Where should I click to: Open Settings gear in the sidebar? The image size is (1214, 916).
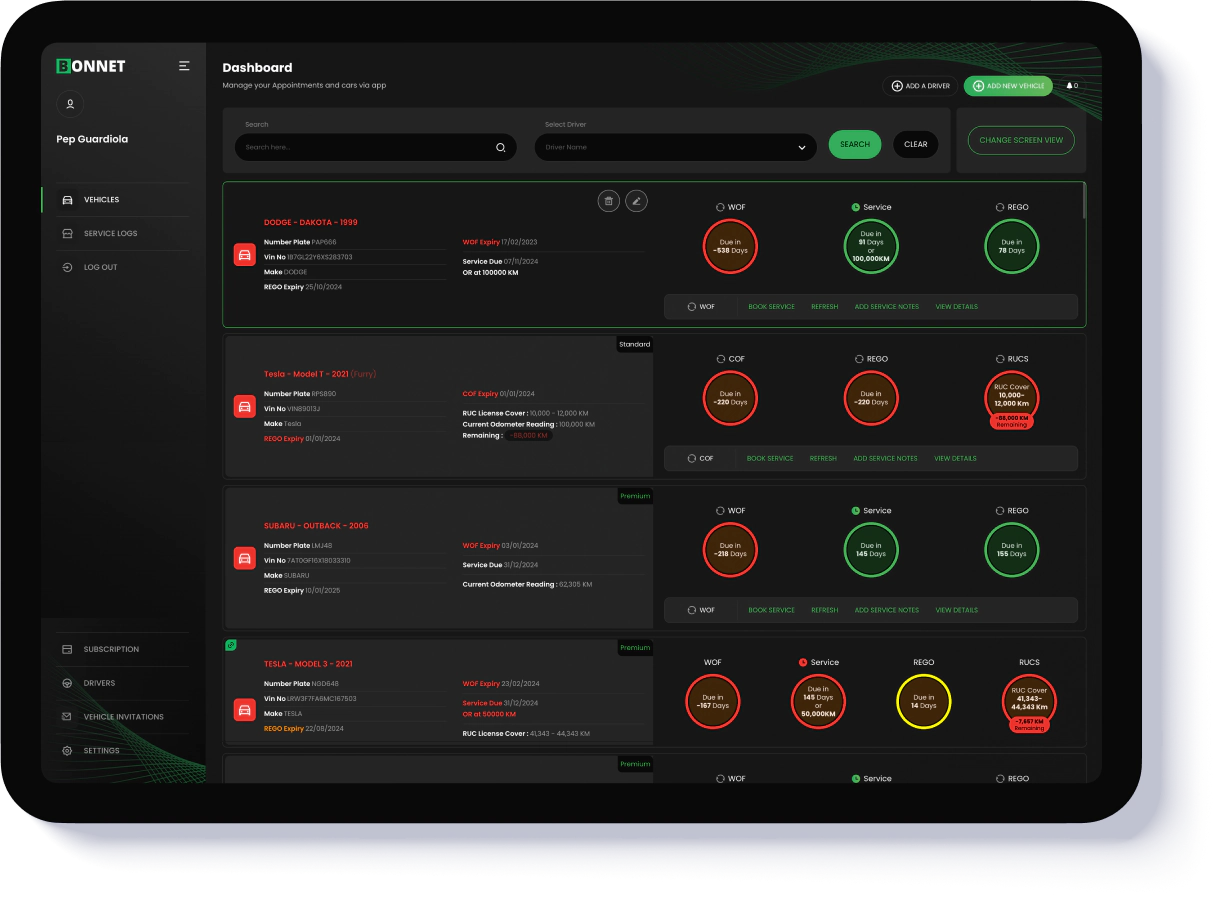pyautogui.click(x=66, y=750)
